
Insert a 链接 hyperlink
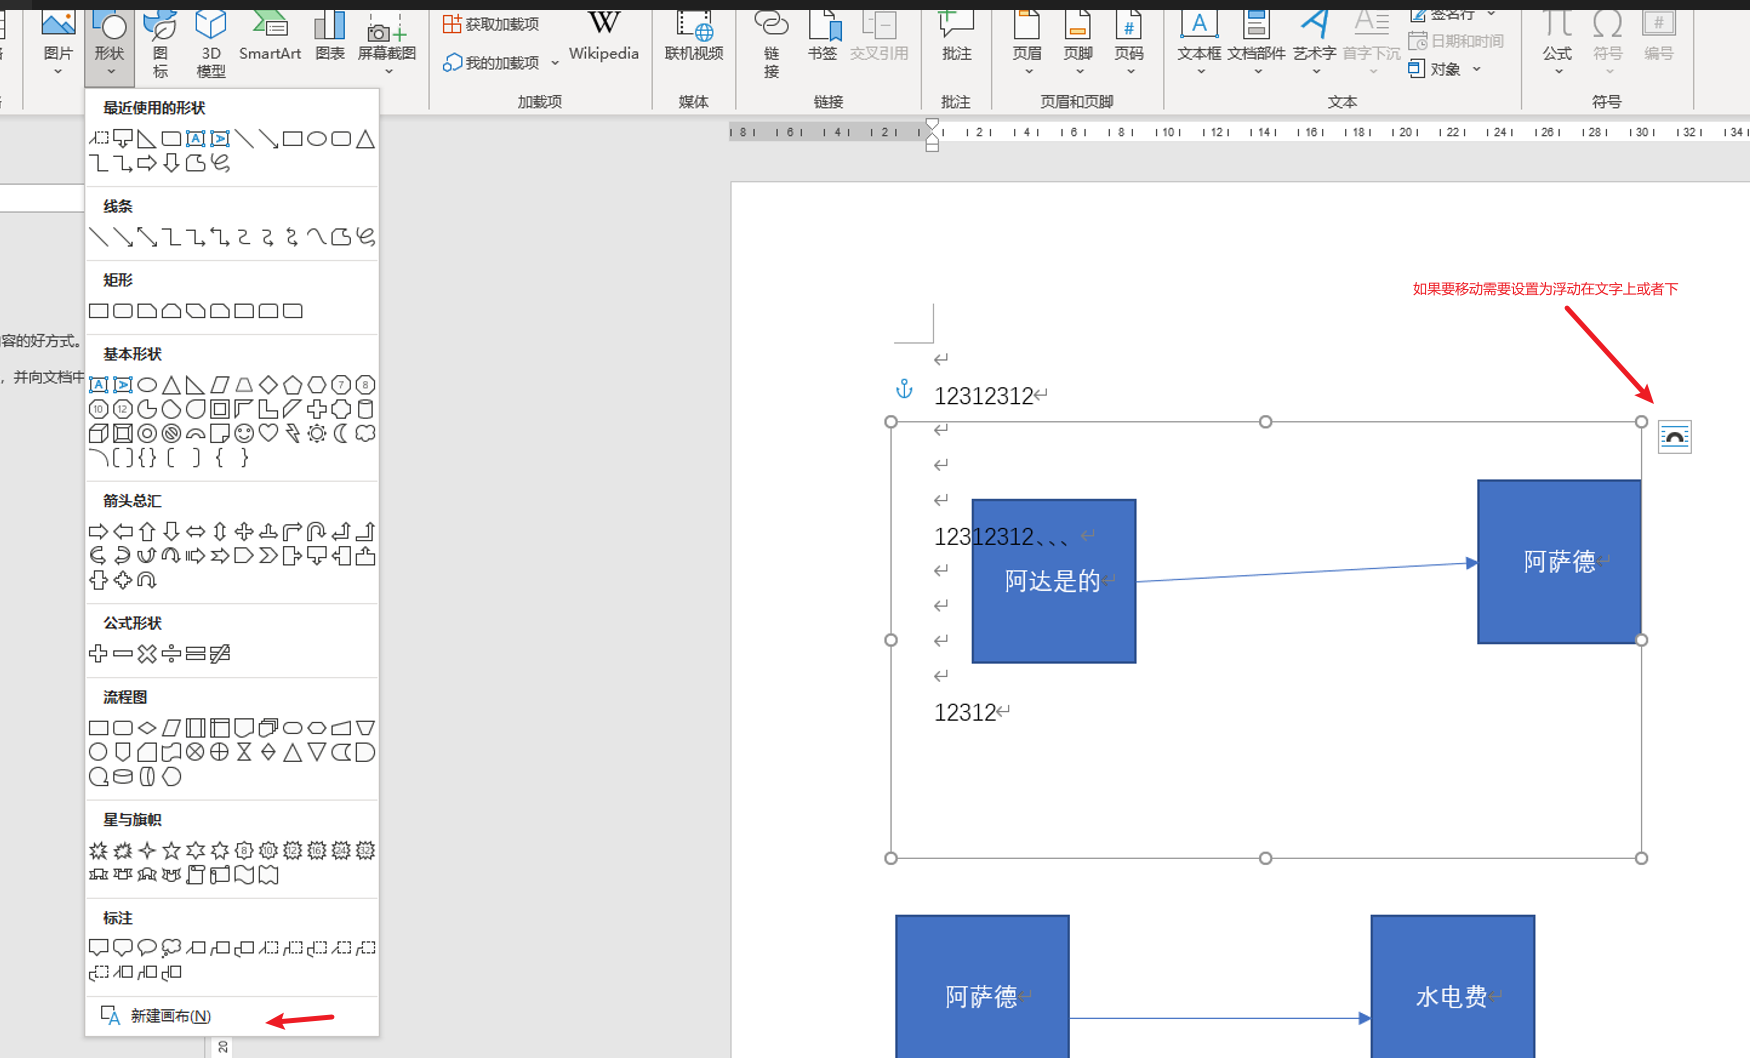point(771,45)
